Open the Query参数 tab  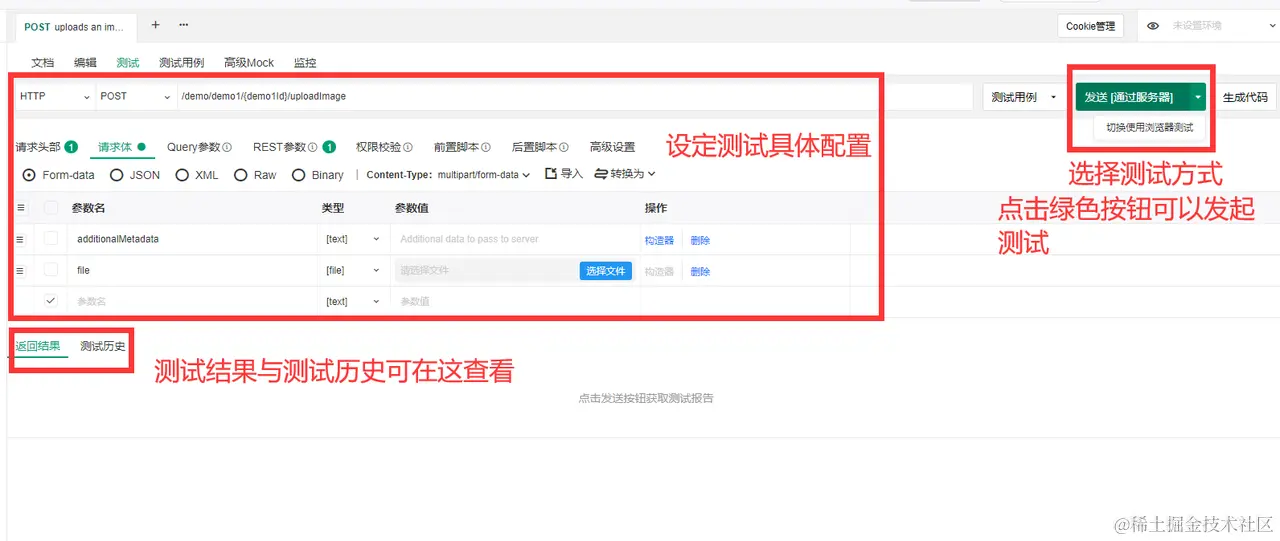point(199,147)
